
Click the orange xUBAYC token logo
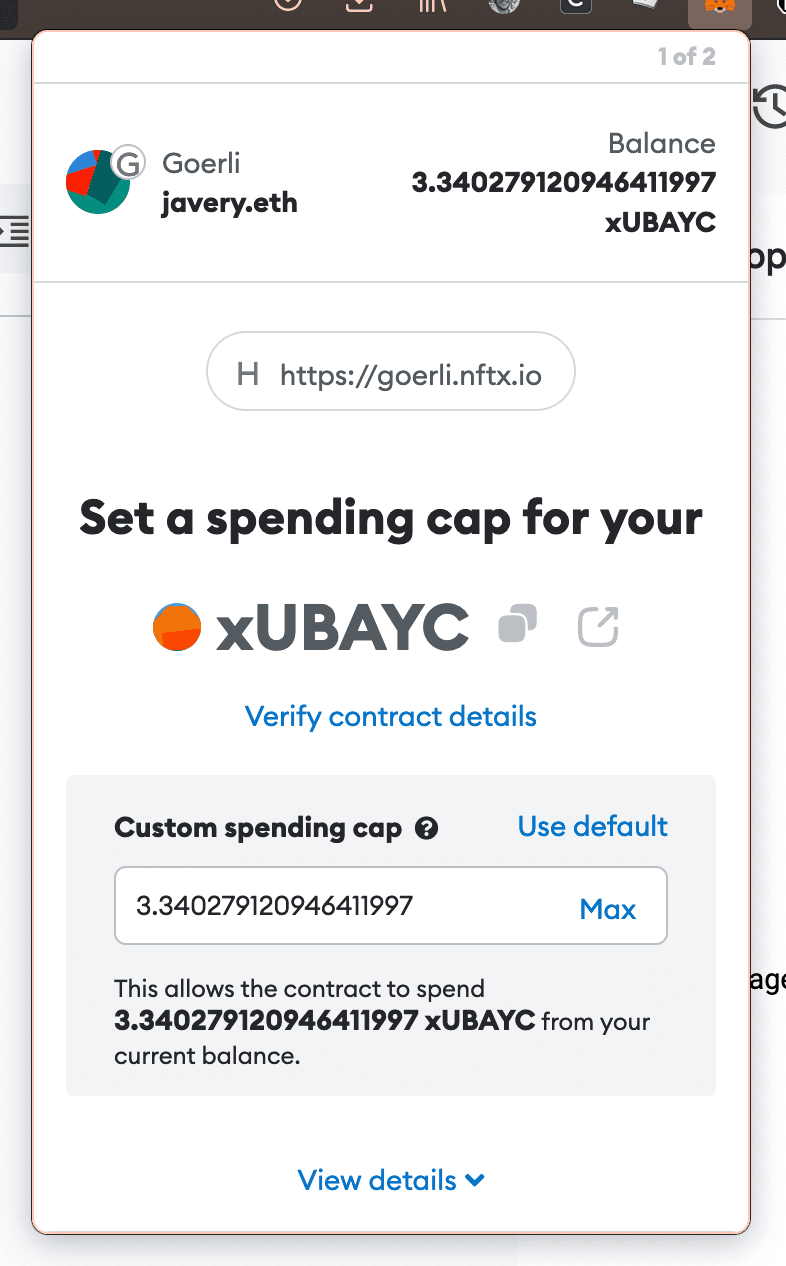(x=177, y=627)
